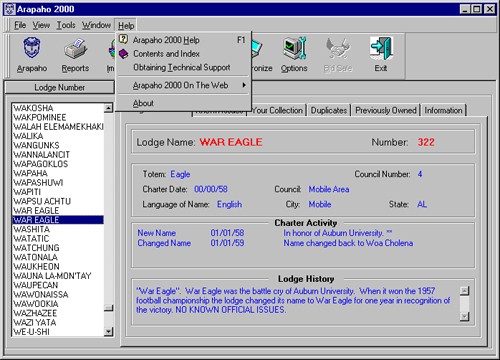
Task: Choose Arapaho 2000 Help menu entry
Action: click(x=183, y=40)
